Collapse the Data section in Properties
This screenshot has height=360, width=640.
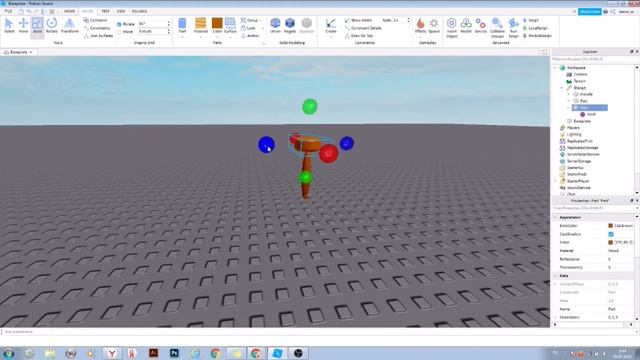(x=556, y=276)
